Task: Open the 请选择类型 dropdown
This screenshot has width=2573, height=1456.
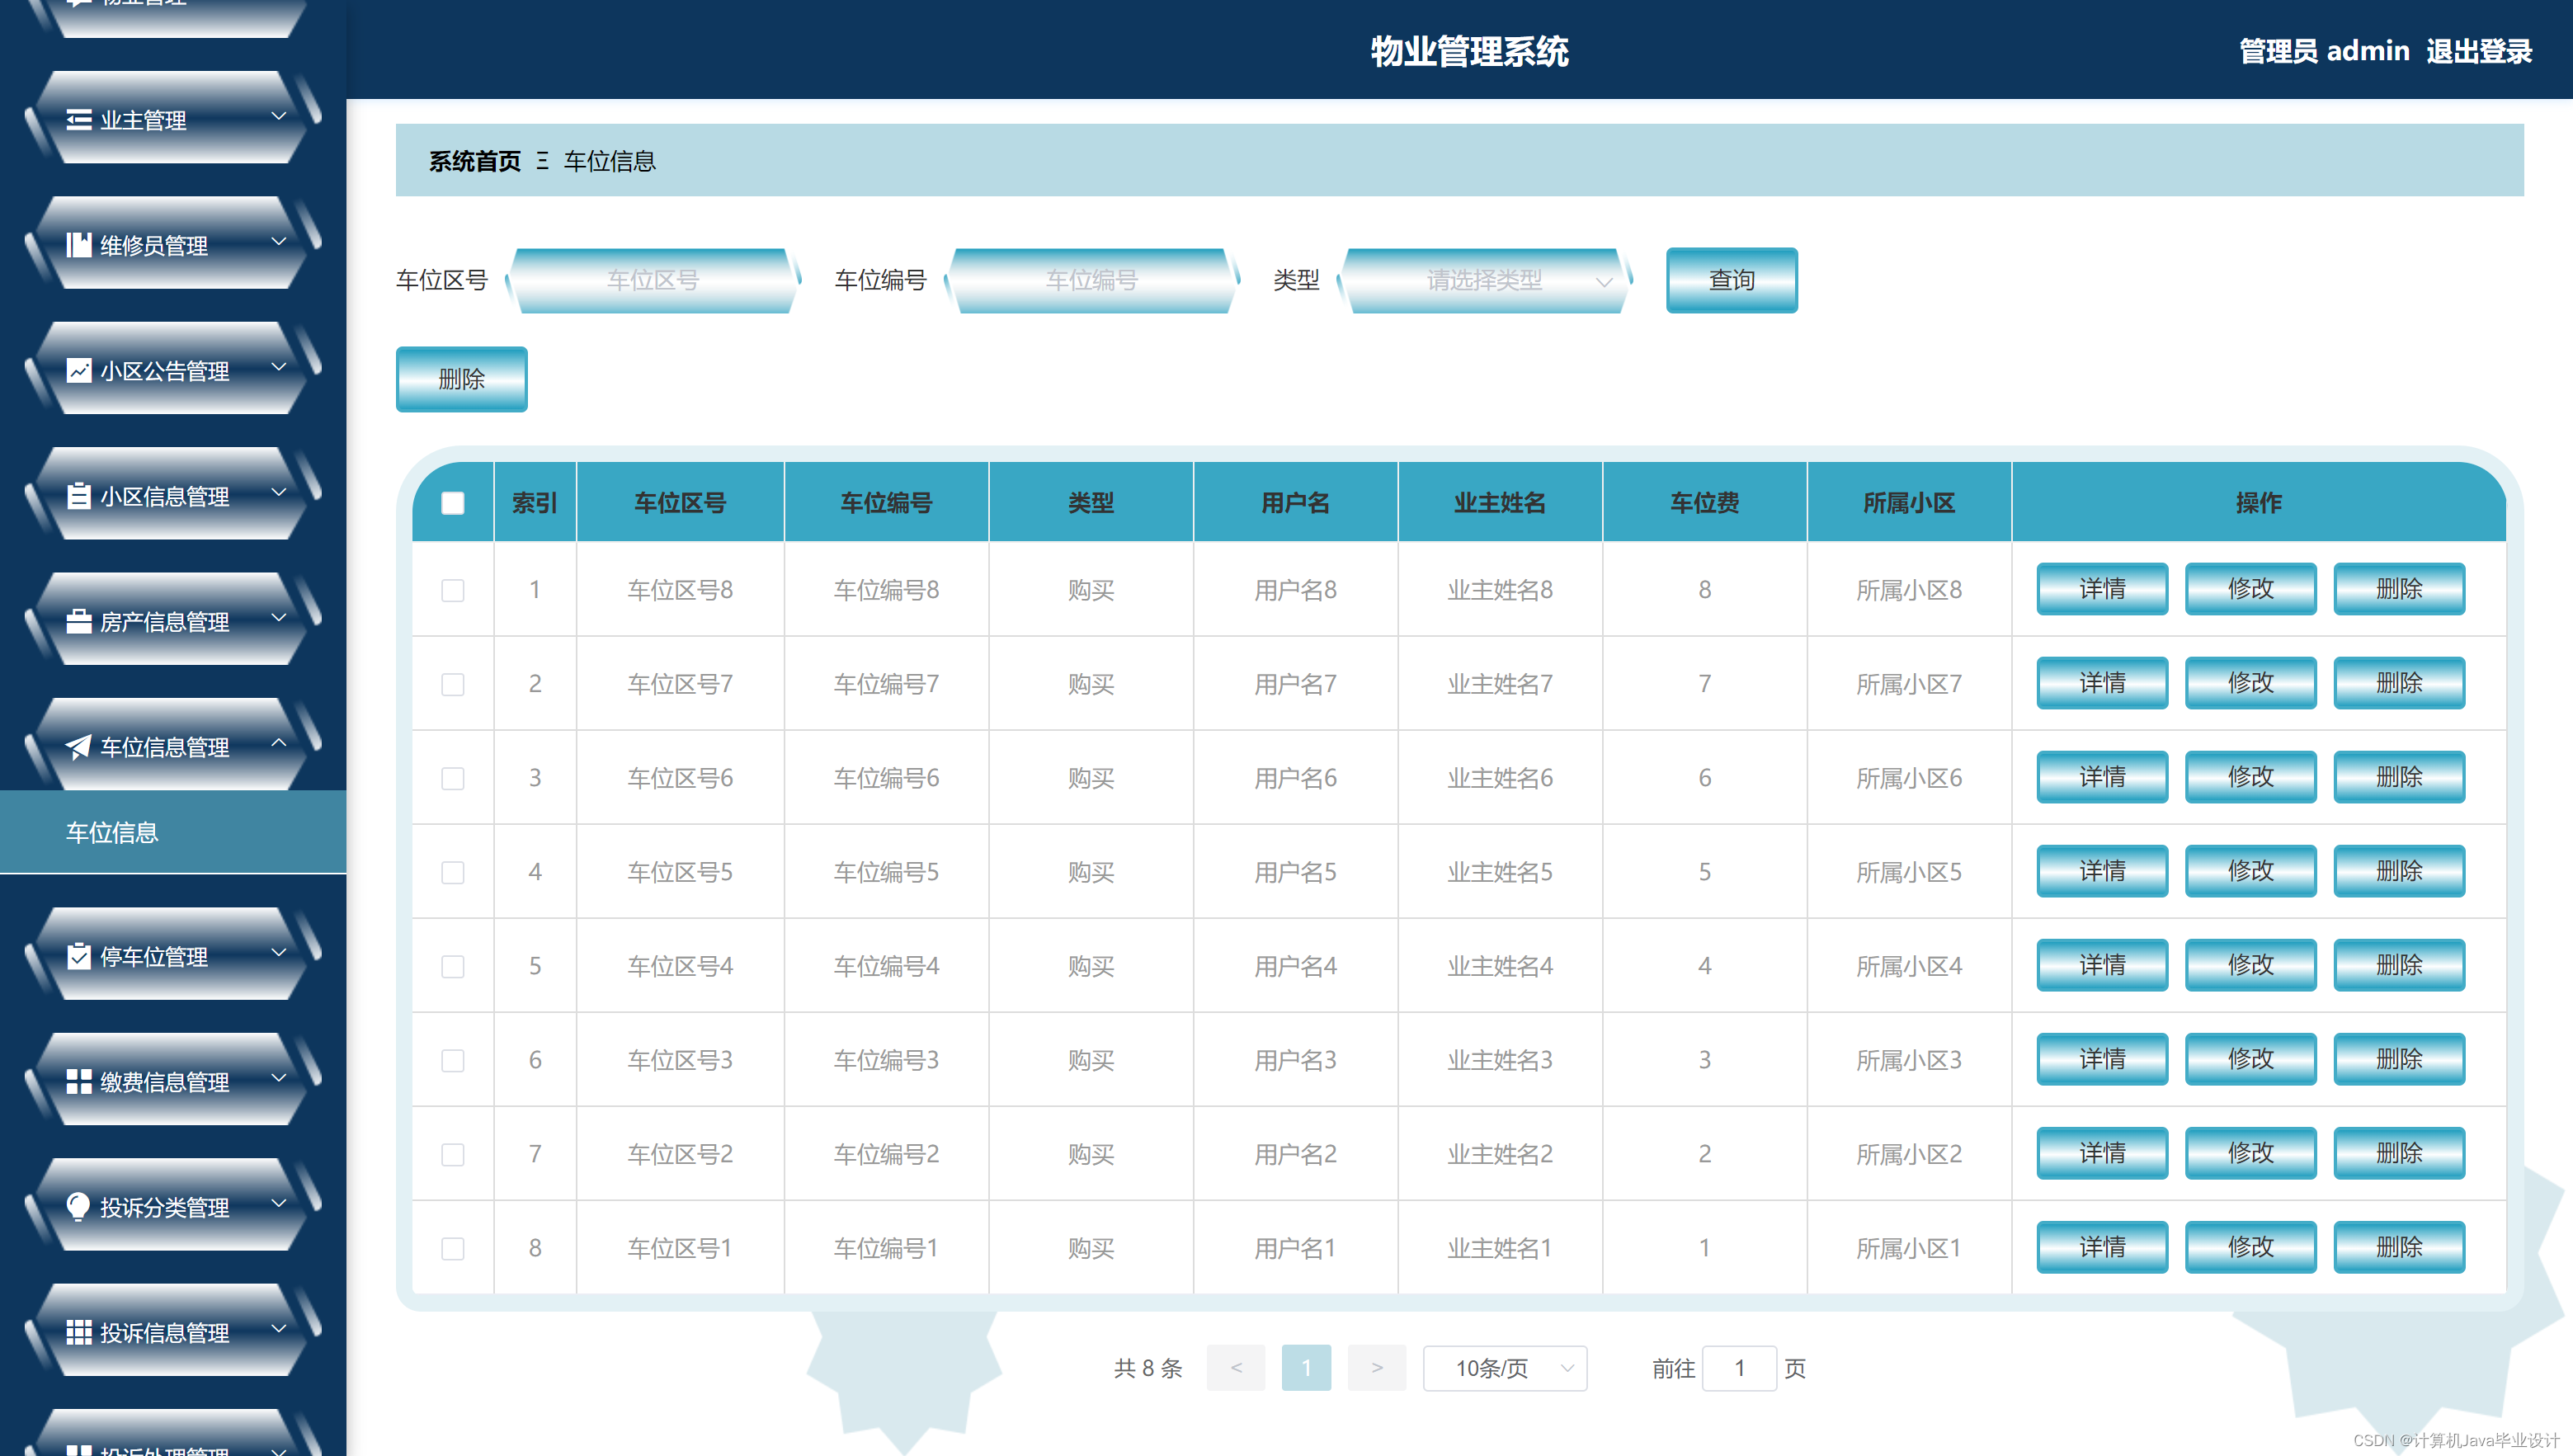Action: point(1486,280)
